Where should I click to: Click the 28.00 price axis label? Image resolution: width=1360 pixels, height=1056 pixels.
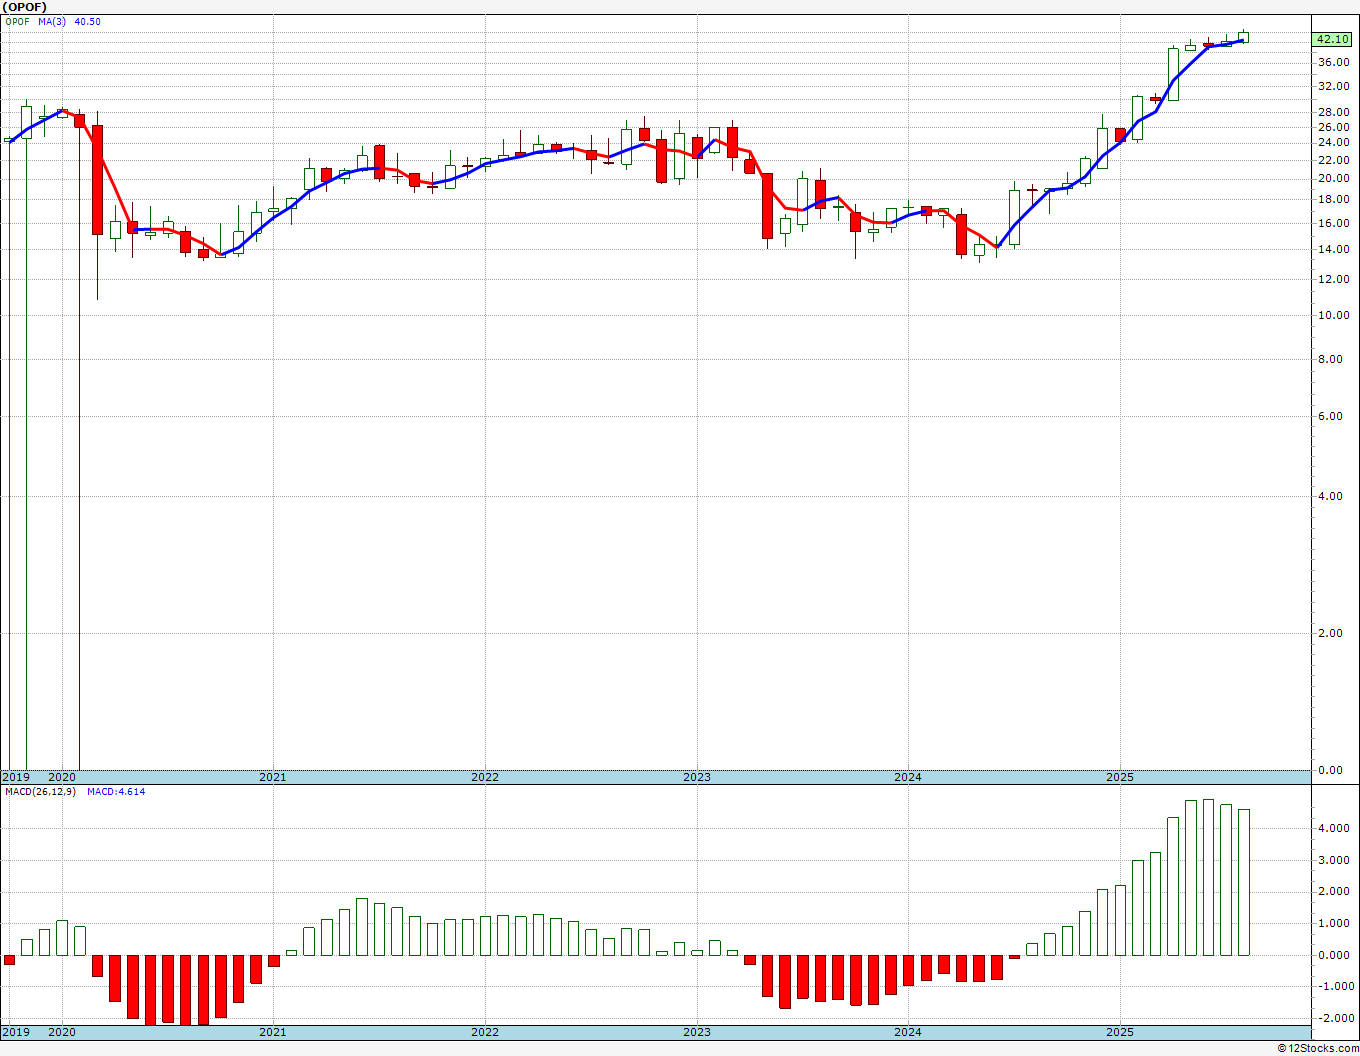[x=1333, y=113]
